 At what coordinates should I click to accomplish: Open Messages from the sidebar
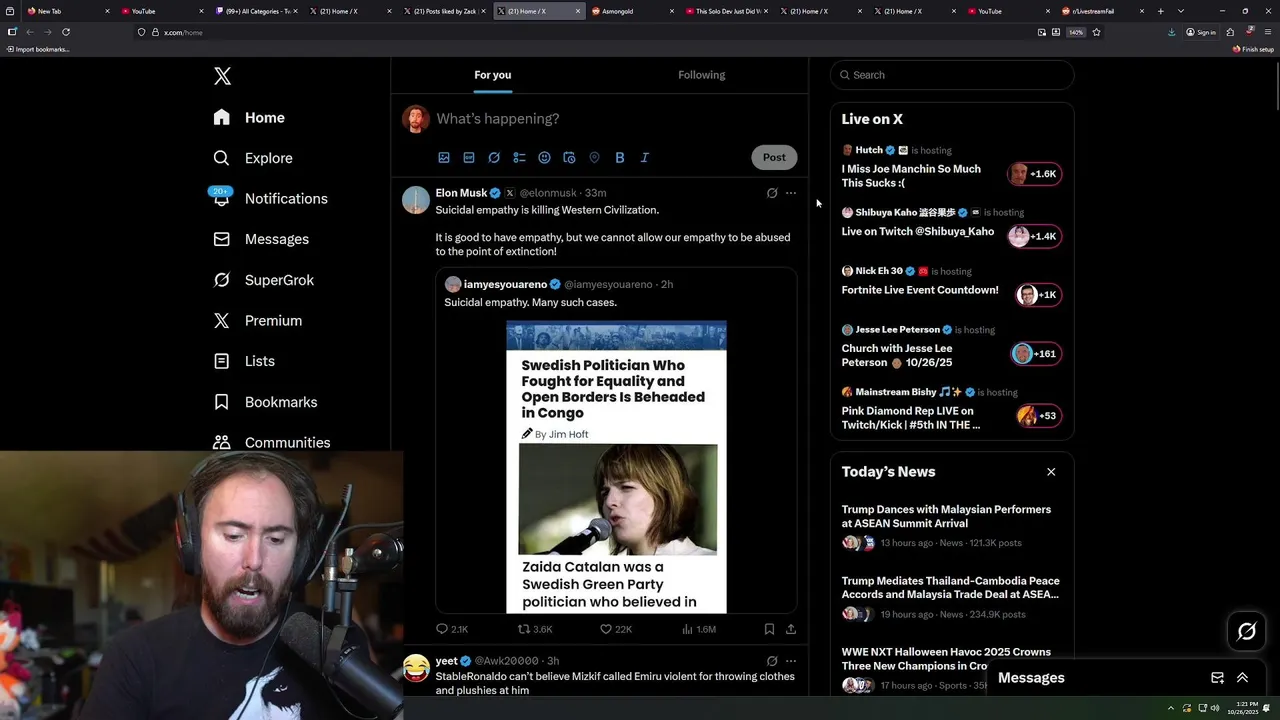pos(261,239)
